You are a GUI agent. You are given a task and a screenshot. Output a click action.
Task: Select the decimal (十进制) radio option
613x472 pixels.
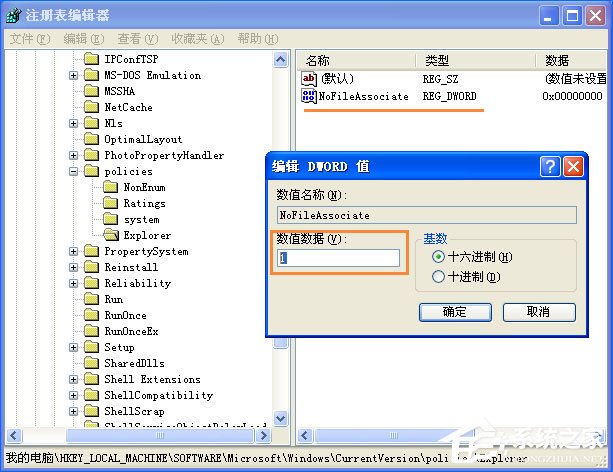pyautogui.click(x=438, y=276)
